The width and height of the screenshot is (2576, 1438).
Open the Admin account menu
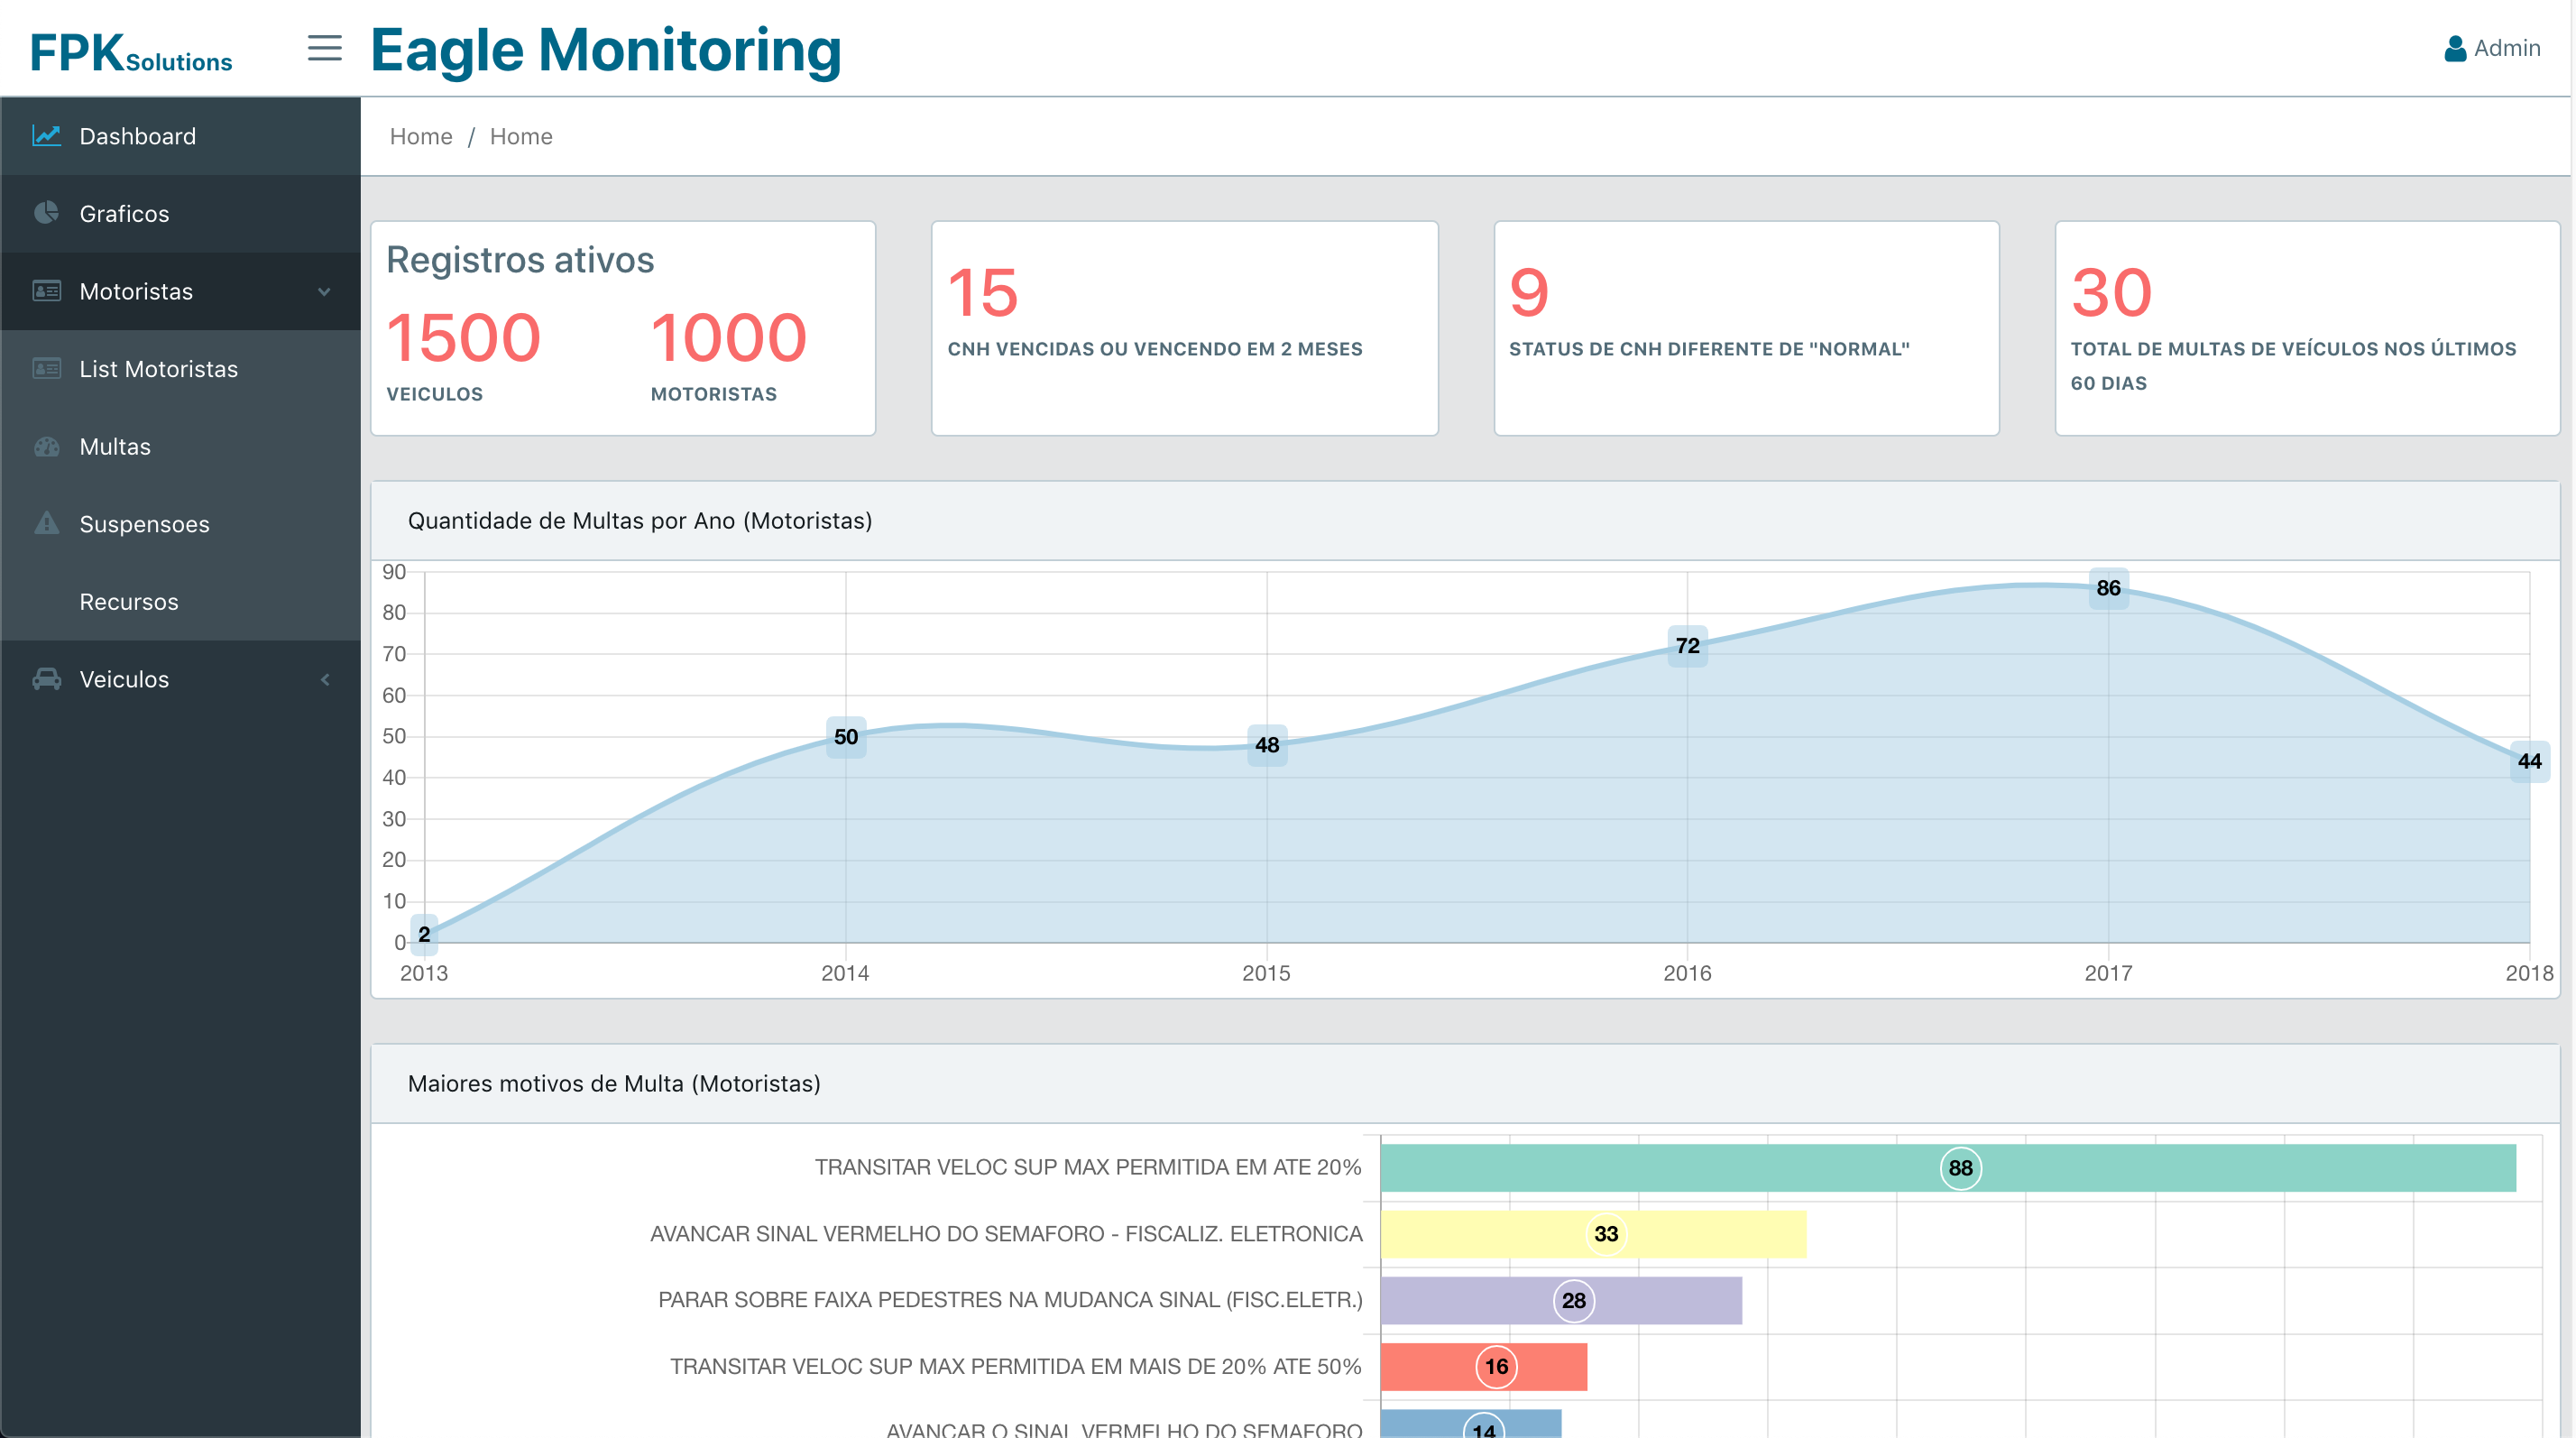coord(2491,48)
